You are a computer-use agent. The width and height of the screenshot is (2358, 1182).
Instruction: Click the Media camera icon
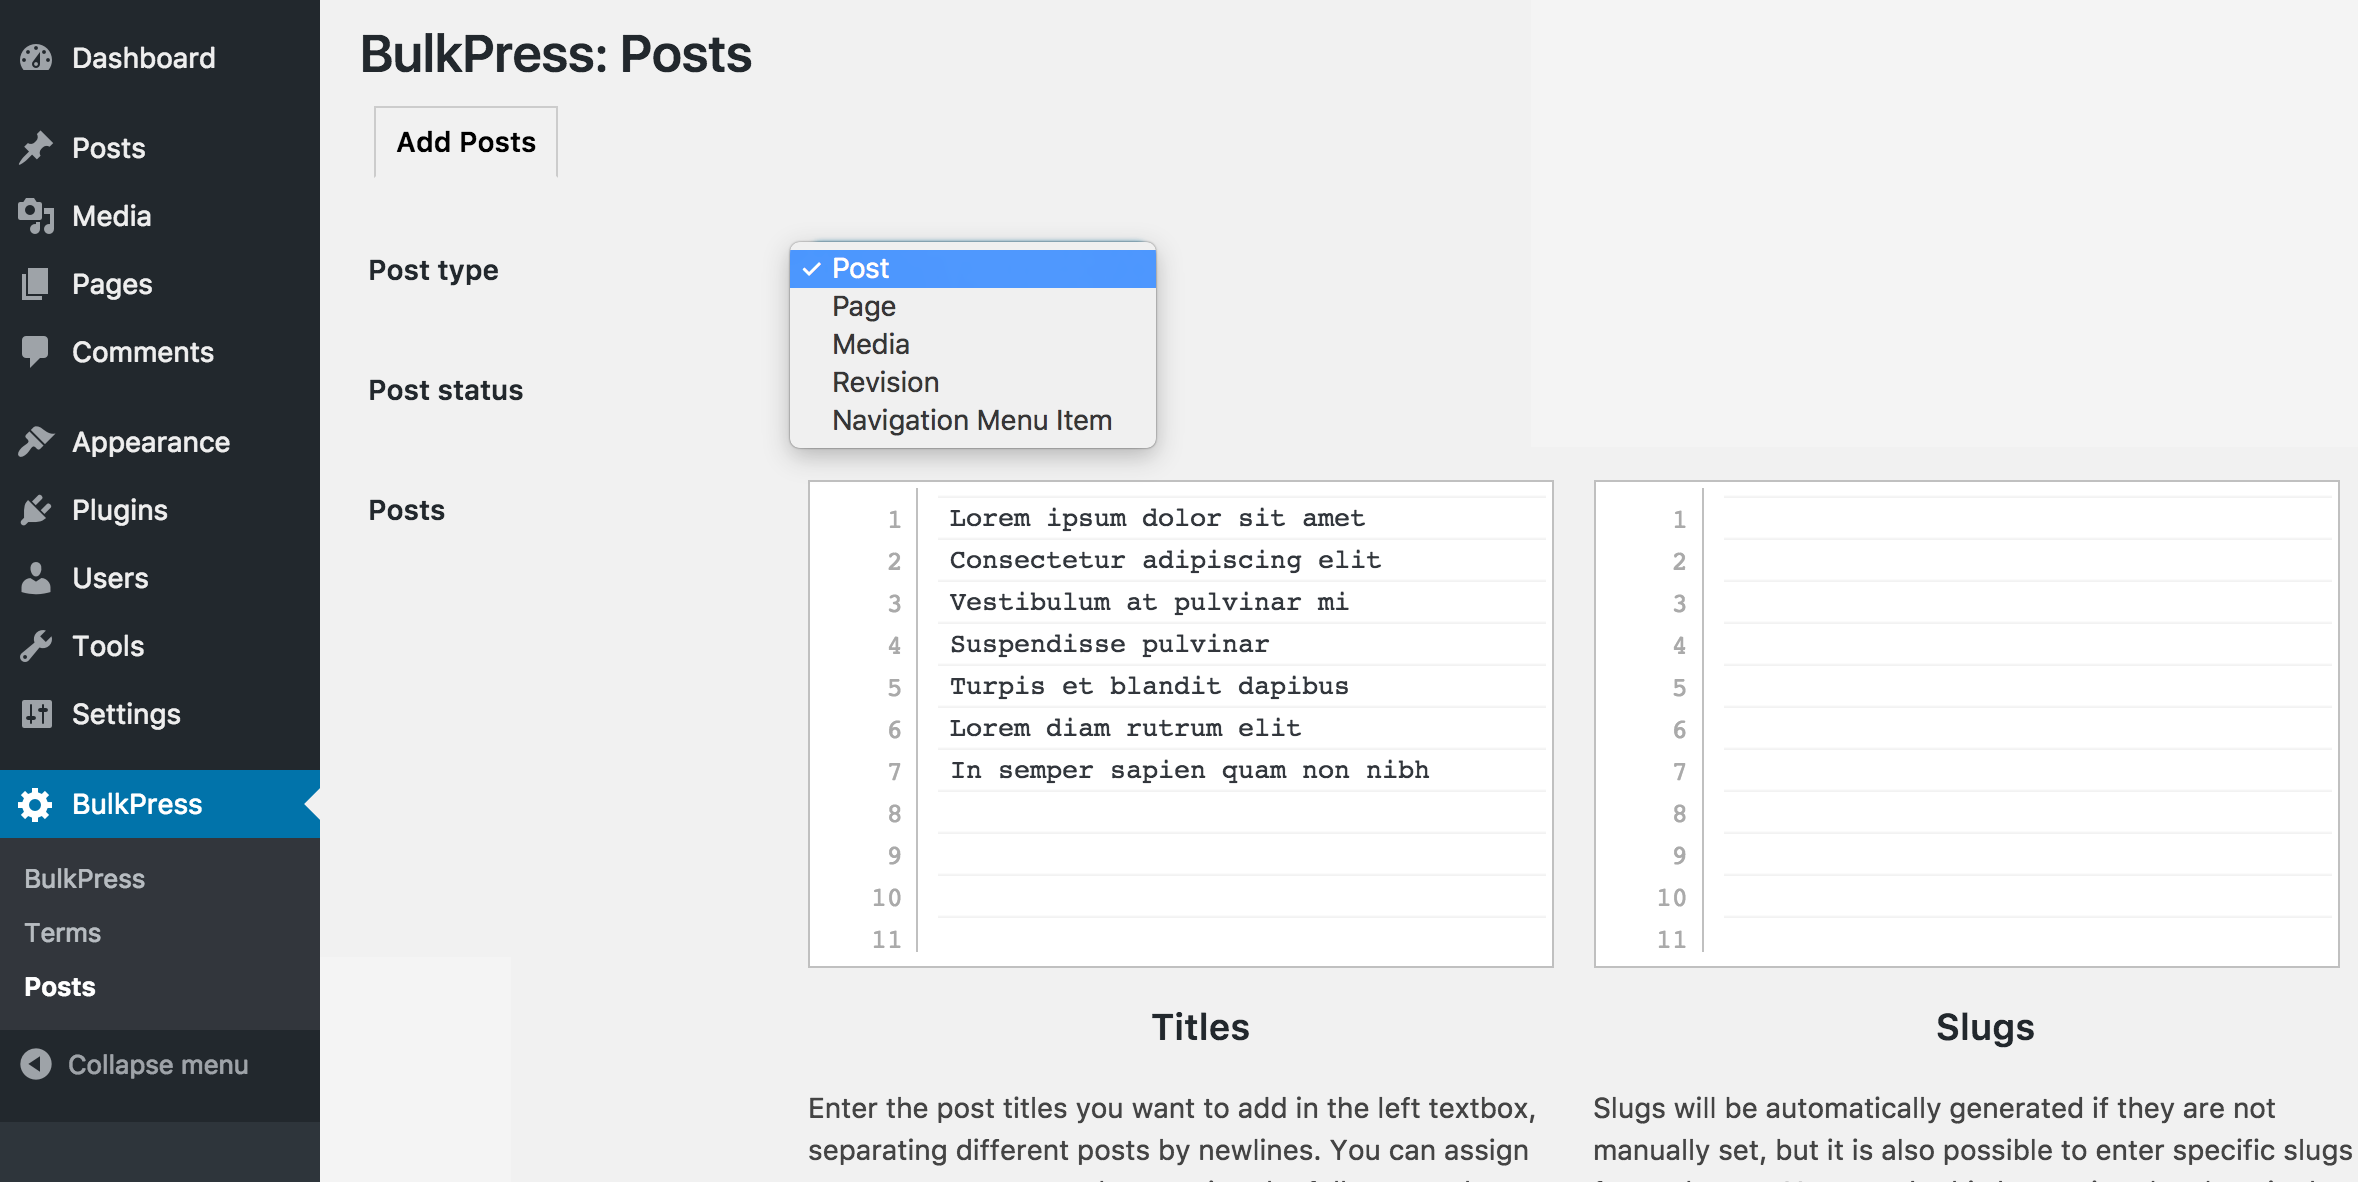tap(36, 216)
